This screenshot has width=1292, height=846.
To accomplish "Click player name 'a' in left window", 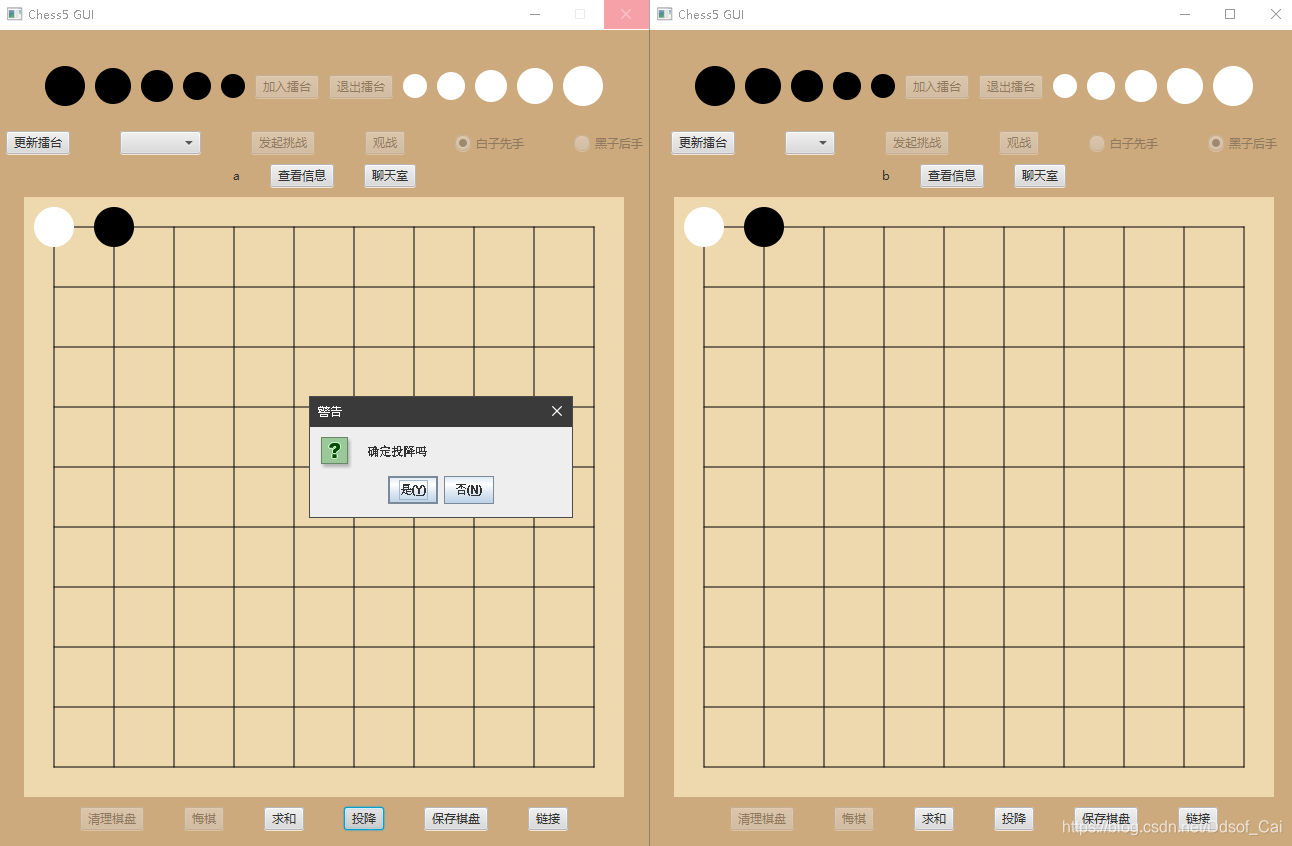I will tap(237, 176).
